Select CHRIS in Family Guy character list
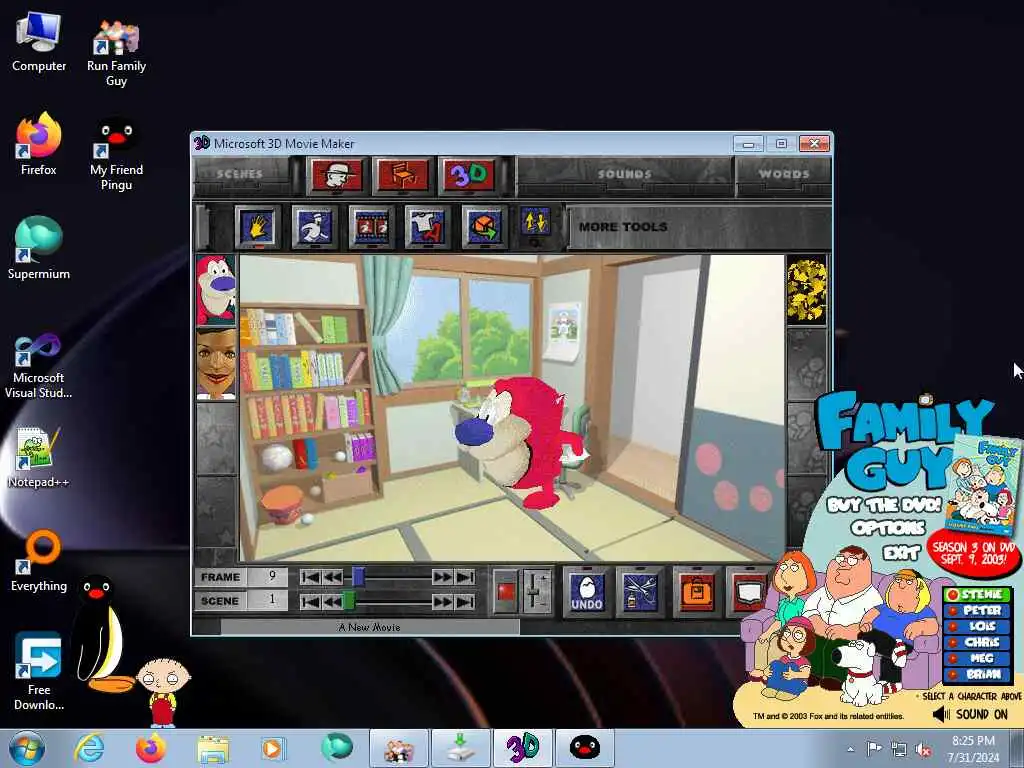Viewport: 1024px width, 768px height. click(977, 643)
